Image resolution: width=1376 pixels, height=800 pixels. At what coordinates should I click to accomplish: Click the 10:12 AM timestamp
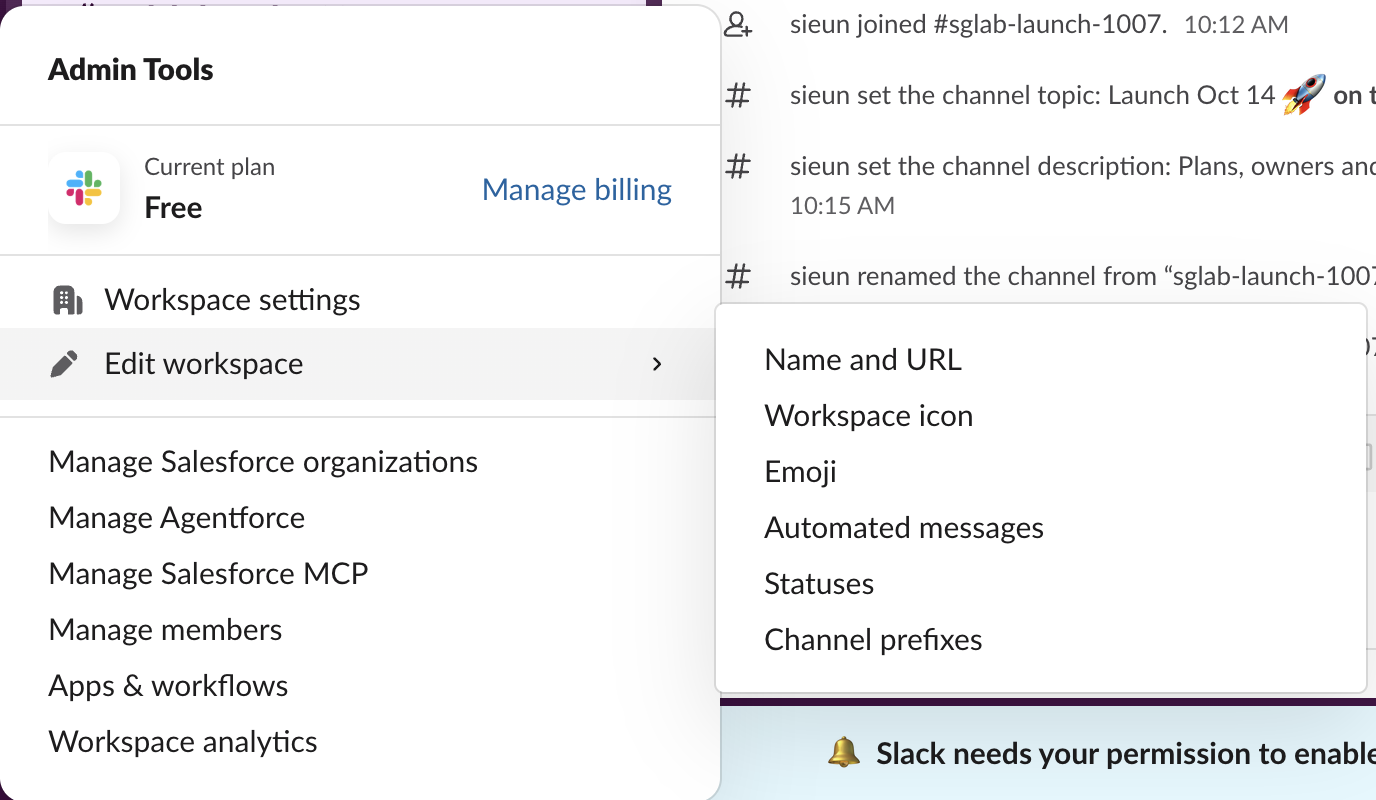pyautogui.click(x=1236, y=25)
